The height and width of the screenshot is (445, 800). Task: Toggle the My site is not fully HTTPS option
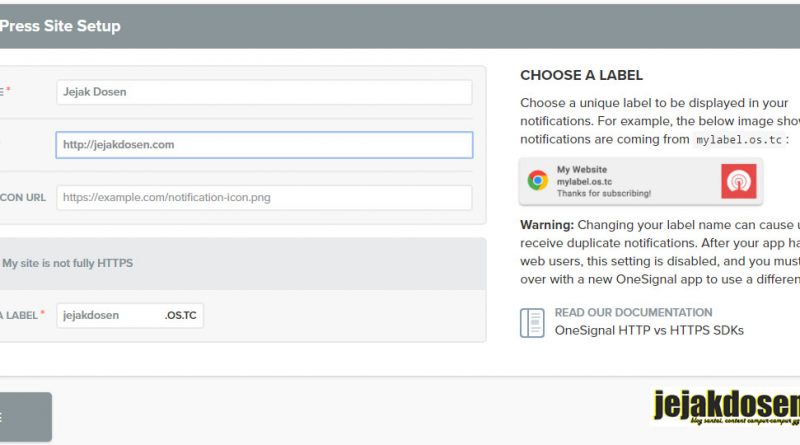67,263
